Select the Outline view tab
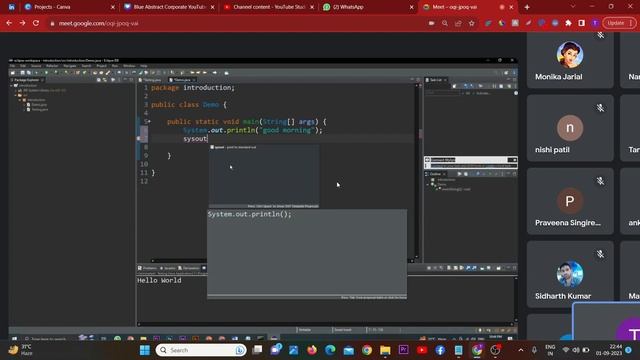 point(435,174)
